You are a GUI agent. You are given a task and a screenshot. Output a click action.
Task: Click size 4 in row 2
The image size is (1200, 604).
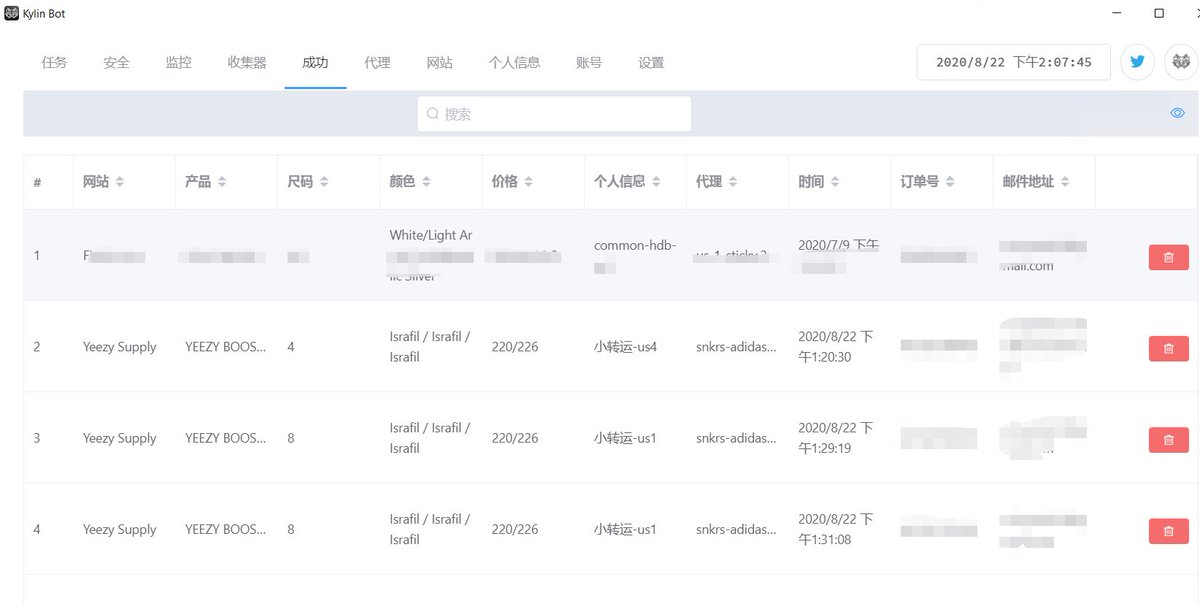(291, 347)
